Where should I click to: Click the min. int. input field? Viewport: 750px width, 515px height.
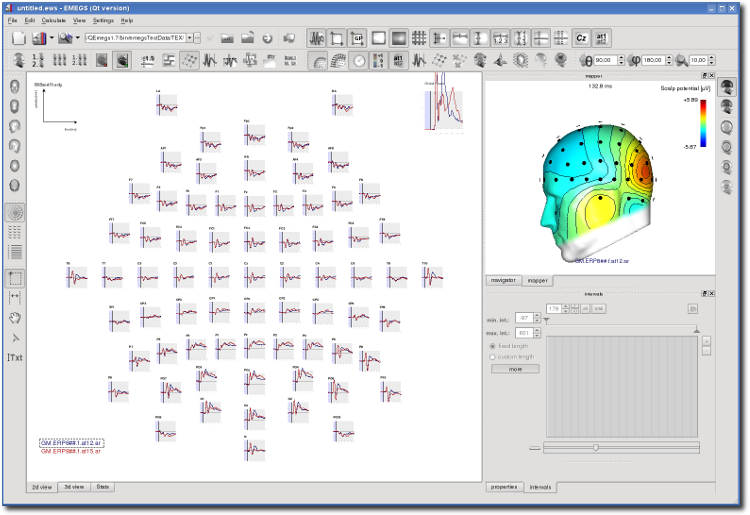[523, 318]
